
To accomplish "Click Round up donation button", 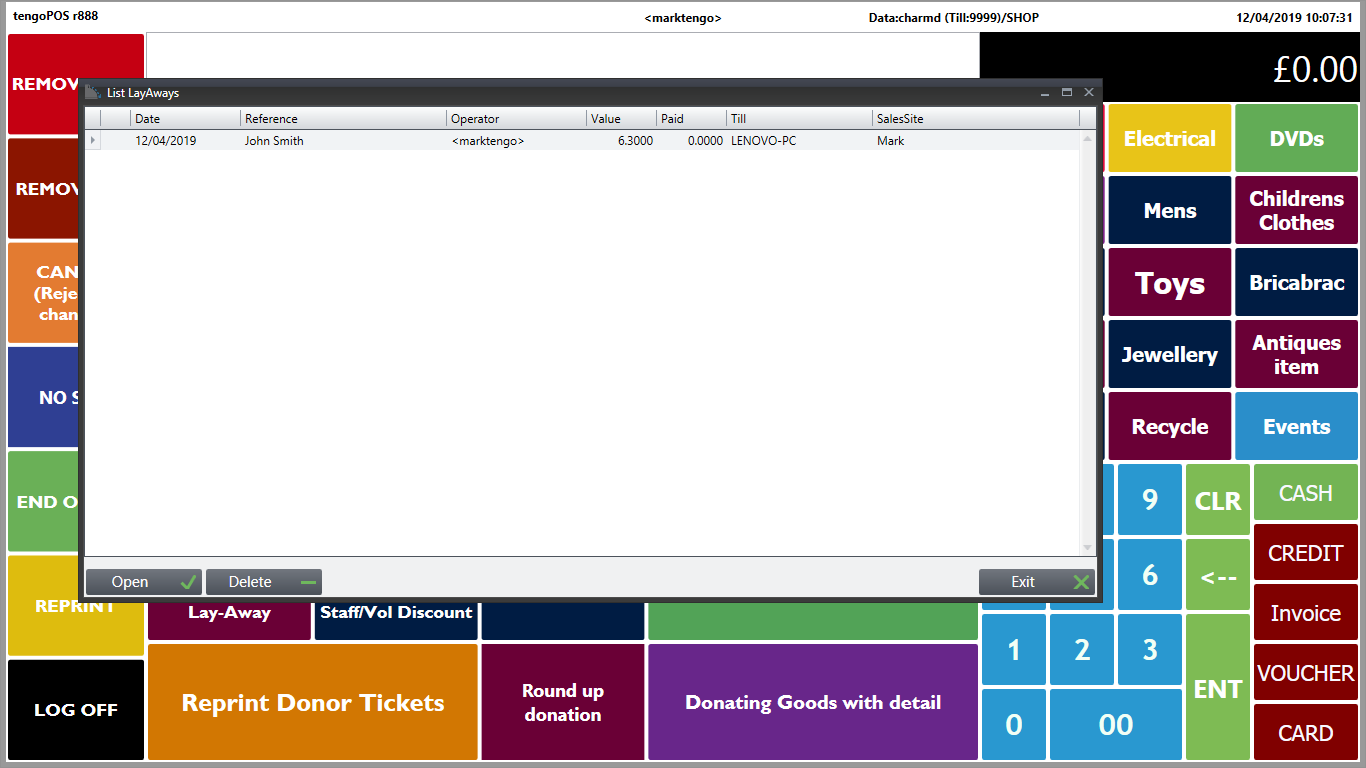I will 563,702.
